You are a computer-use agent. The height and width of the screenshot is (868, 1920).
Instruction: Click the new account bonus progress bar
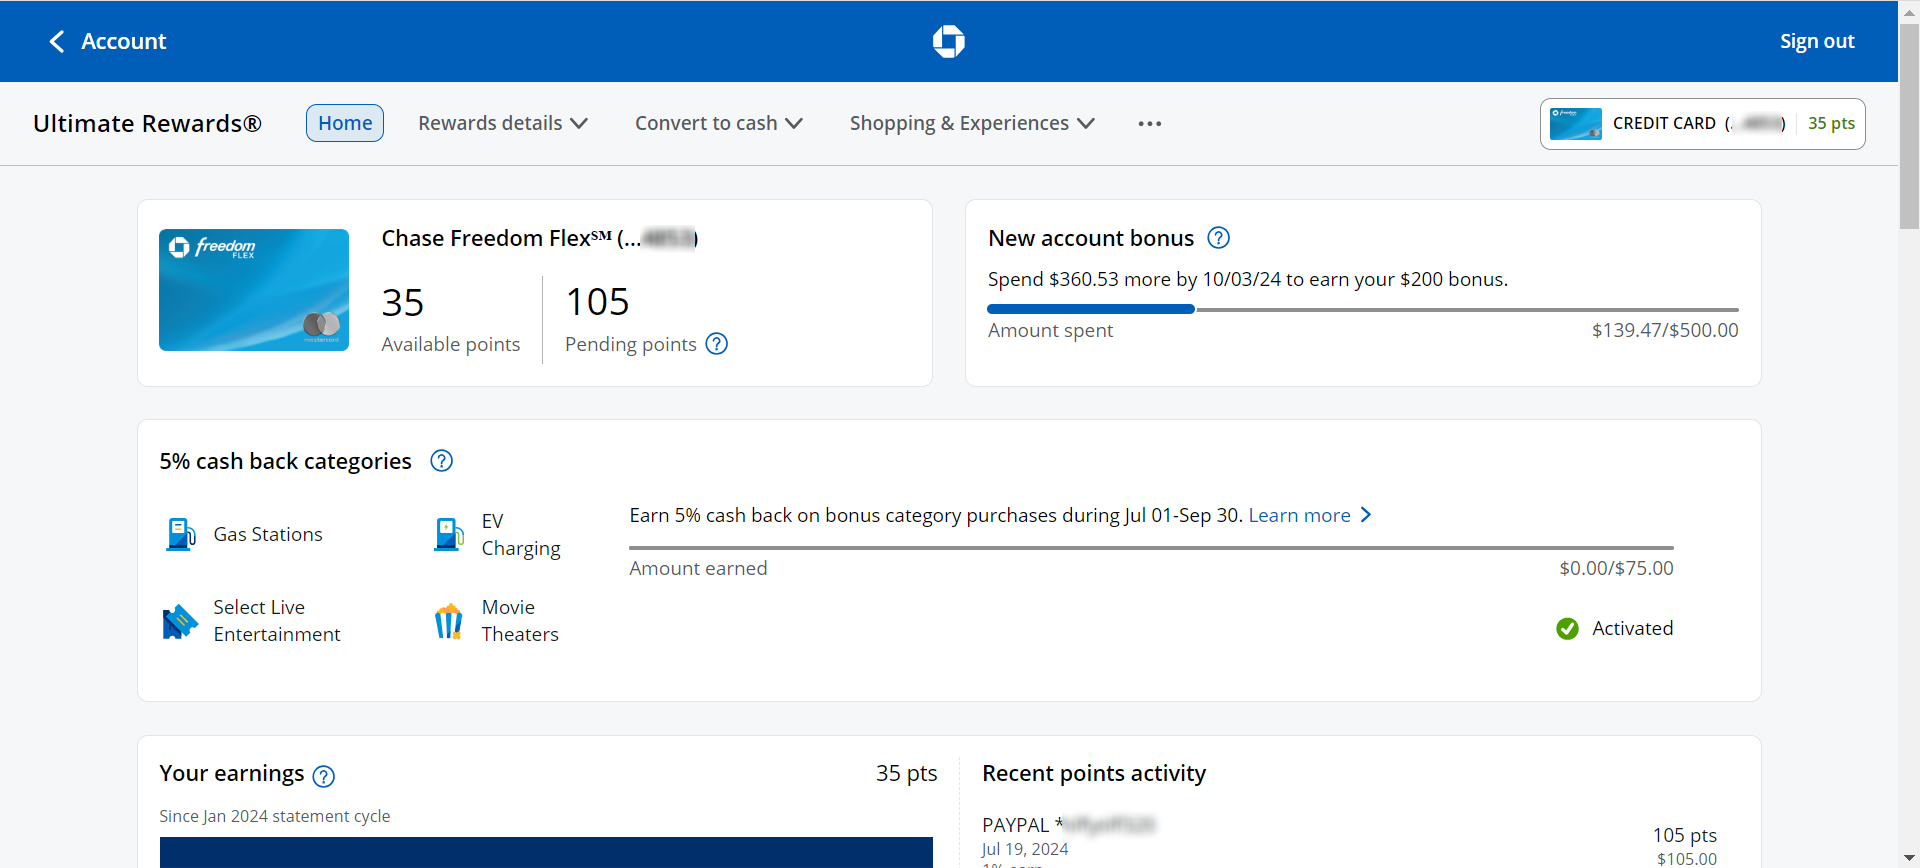tap(1363, 309)
